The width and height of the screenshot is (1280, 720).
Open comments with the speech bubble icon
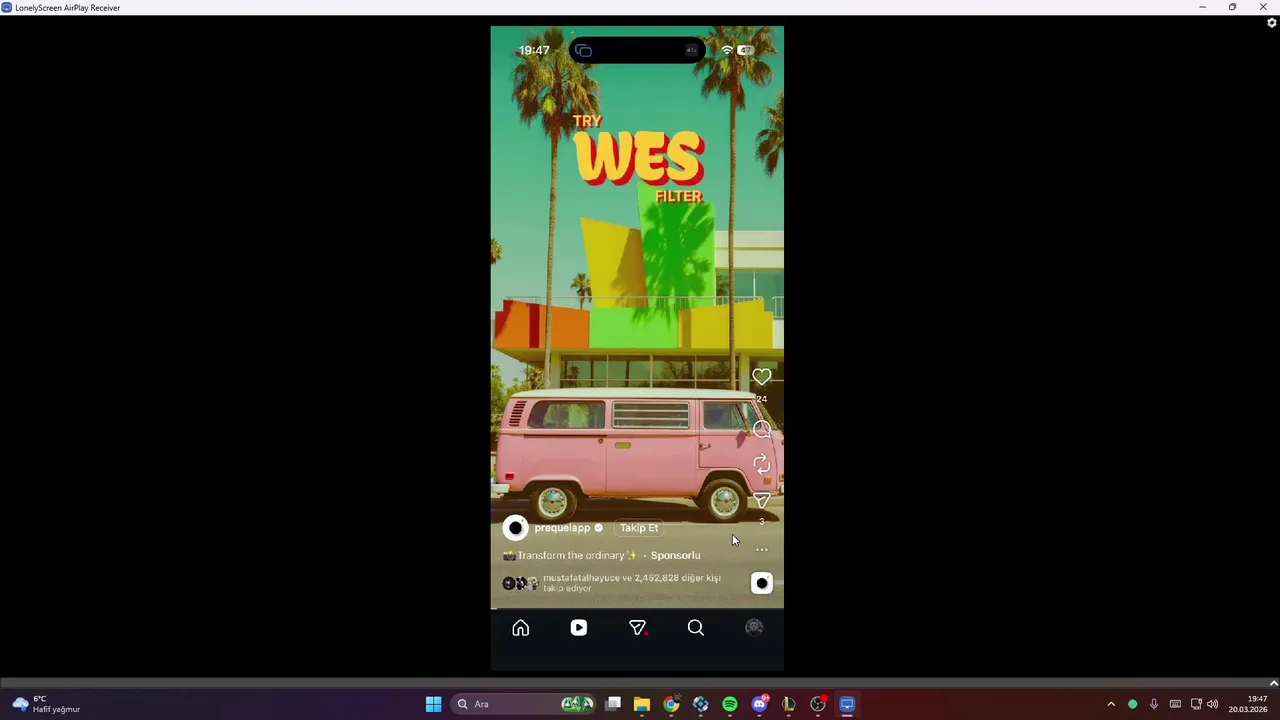(762, 429)
